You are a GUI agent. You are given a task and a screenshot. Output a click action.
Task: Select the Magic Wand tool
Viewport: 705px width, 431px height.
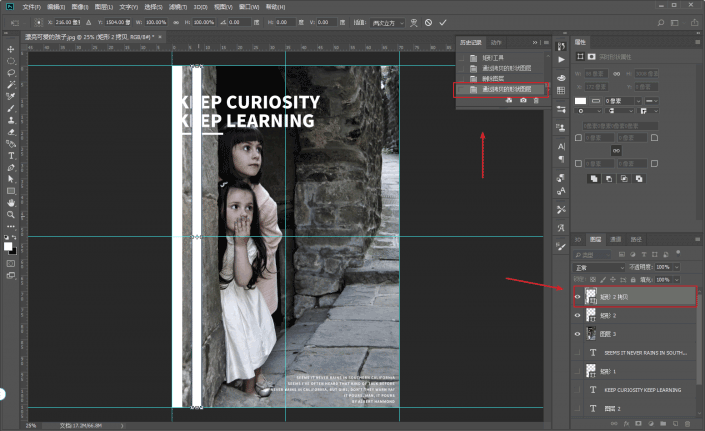point(11,84)
